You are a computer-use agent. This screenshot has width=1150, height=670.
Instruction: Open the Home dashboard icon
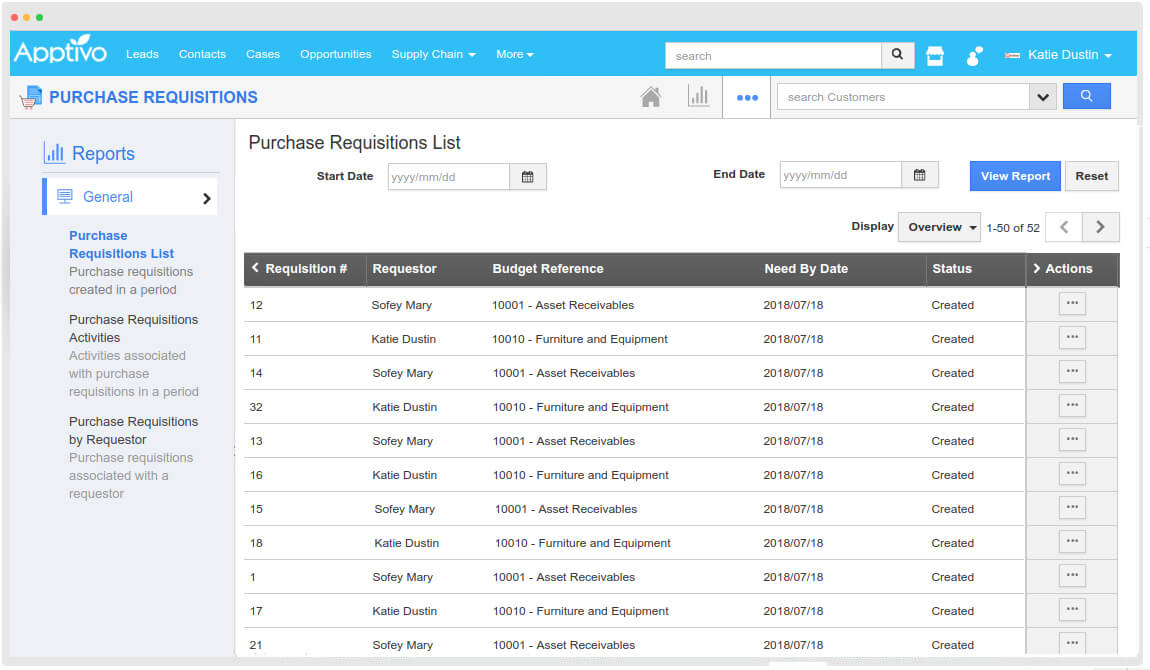point(651,95)
